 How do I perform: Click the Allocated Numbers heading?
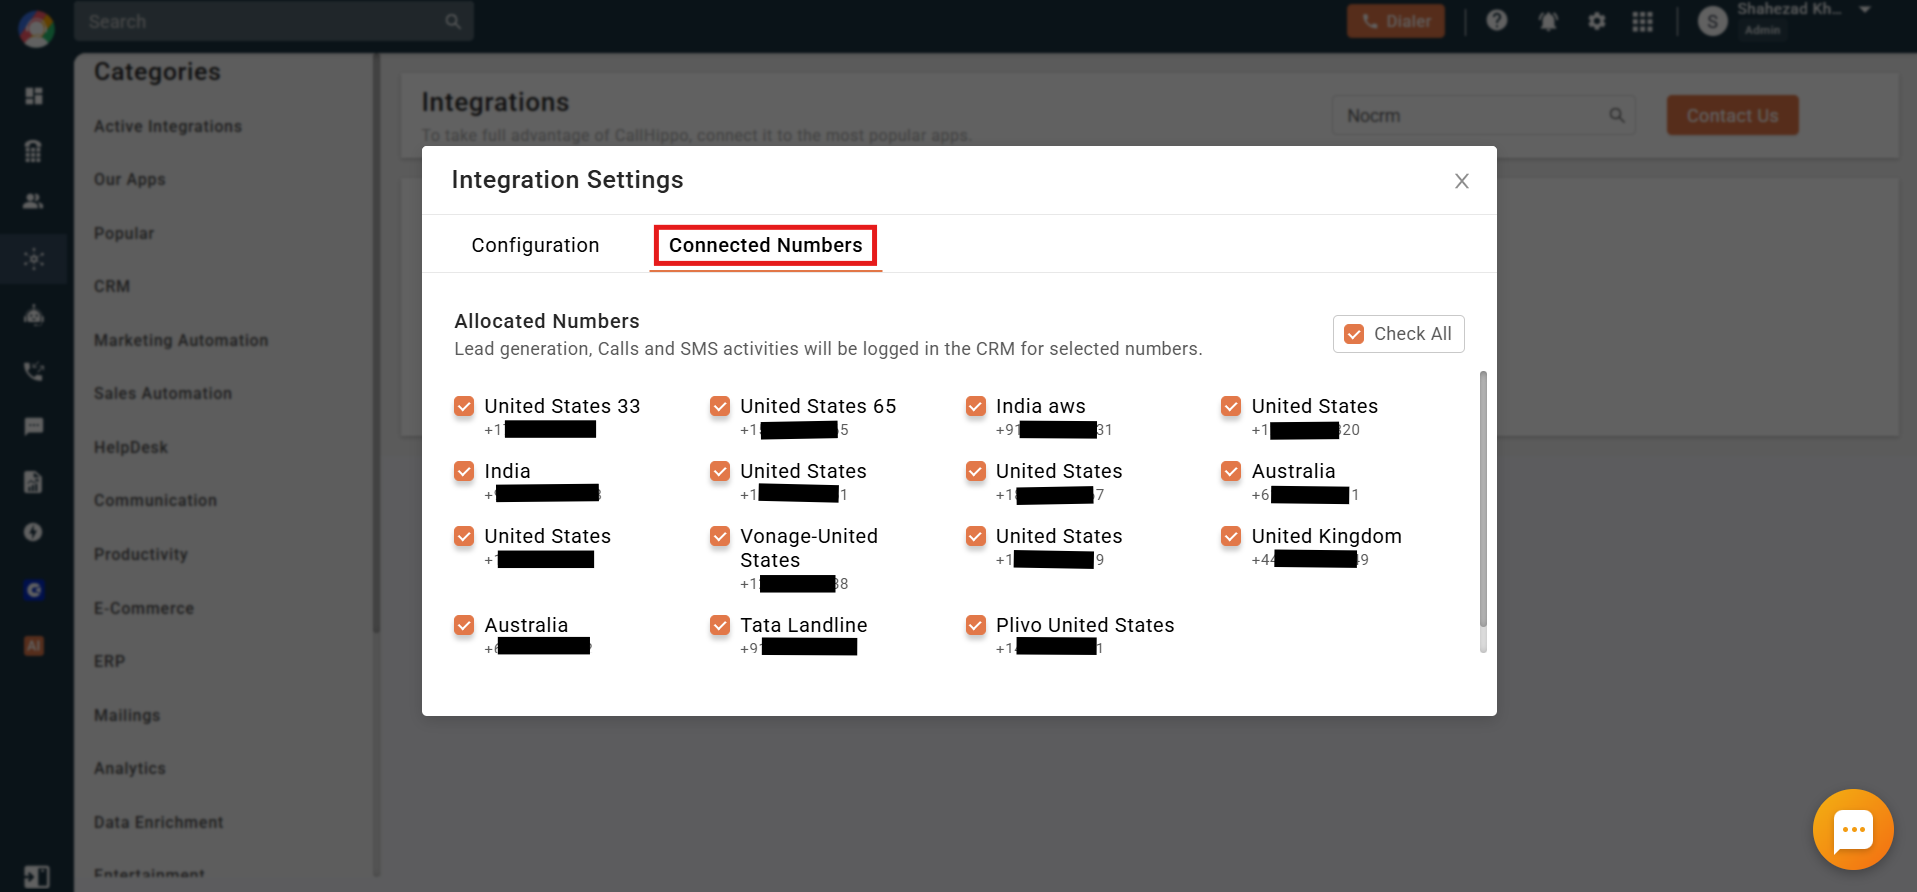click(547, 321)
